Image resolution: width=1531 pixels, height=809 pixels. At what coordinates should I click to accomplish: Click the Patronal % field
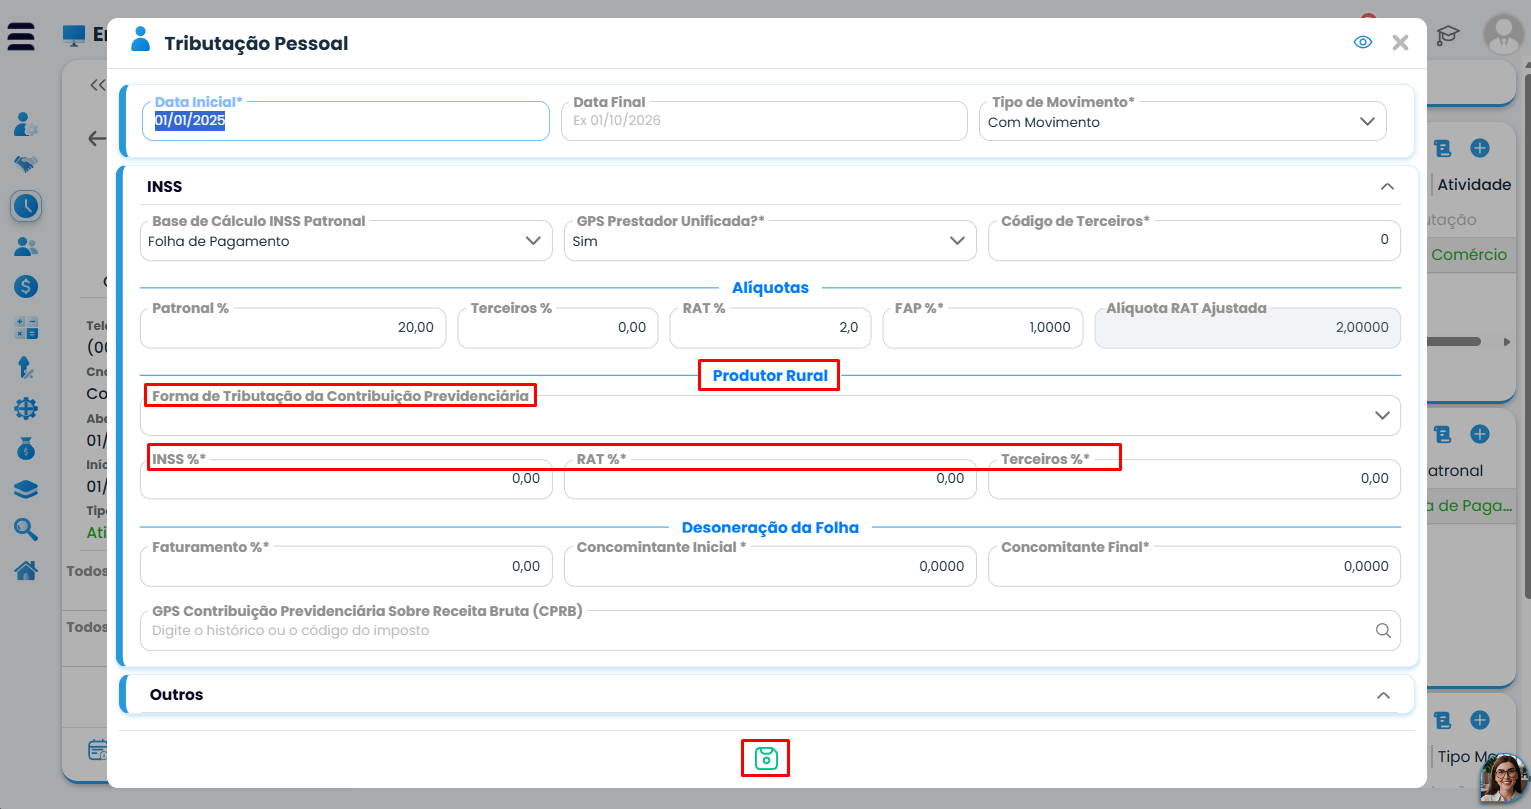click(293, 327)
